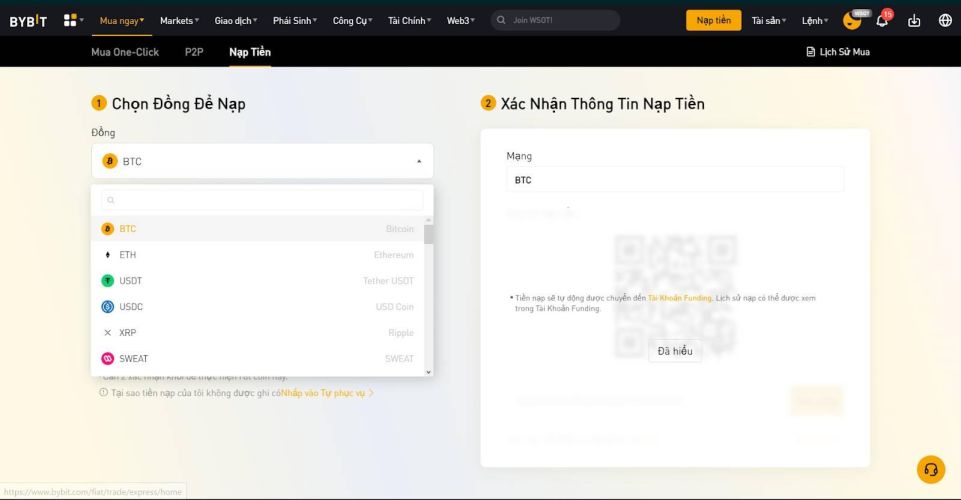Click the Bybit logo

point(28,20)
